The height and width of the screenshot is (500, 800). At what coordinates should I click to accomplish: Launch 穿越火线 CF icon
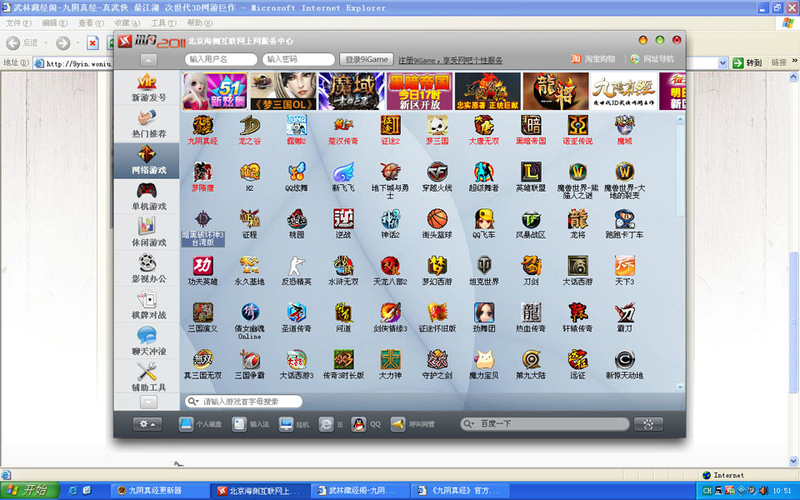437,172
